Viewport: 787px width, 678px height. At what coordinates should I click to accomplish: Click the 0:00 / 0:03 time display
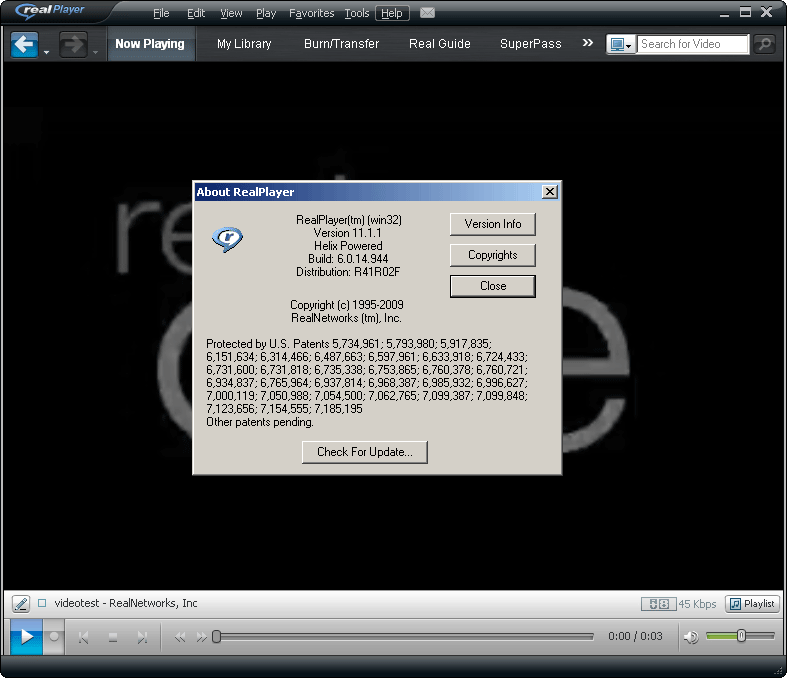point(635,636)
